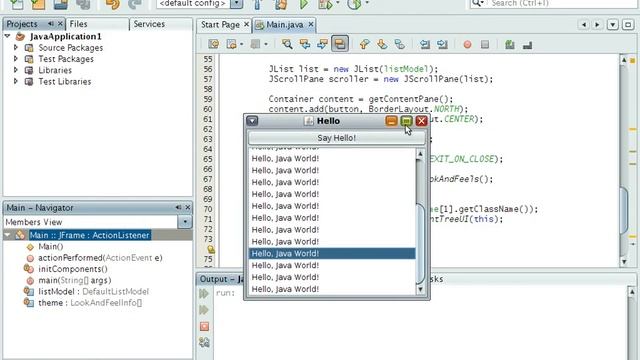Screen dimensions: 640x360
Task: Expand the Test Libraries node
Action: click(x=16, y=81)
